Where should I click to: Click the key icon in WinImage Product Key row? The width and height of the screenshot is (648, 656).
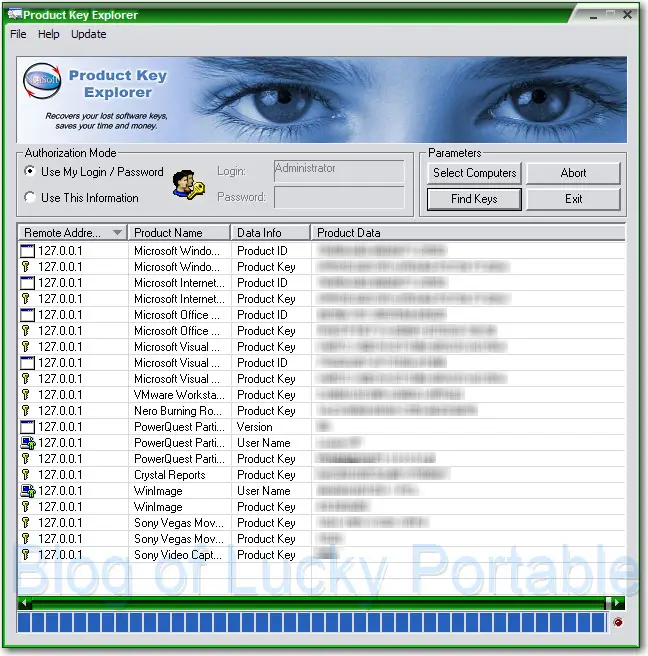click(x=26, y=507)
